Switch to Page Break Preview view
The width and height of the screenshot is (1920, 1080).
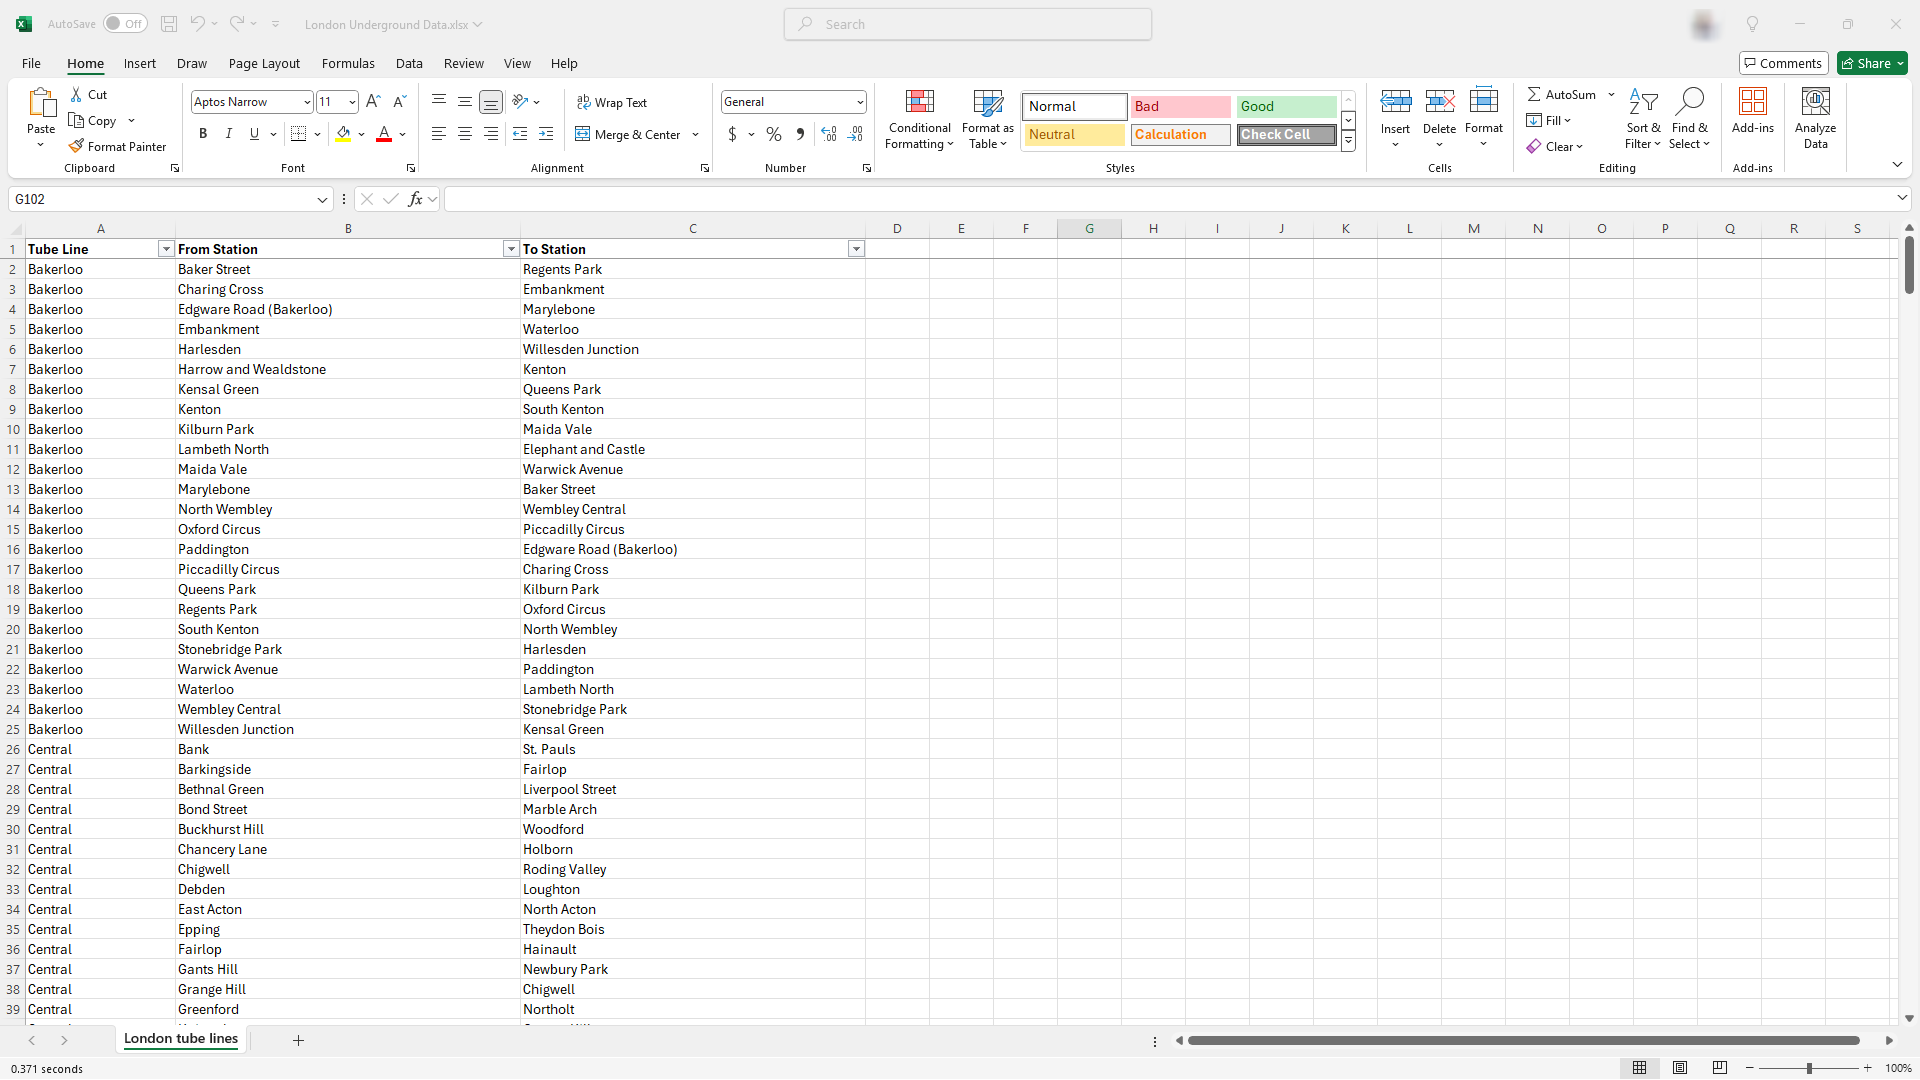pos(1719,1068)
